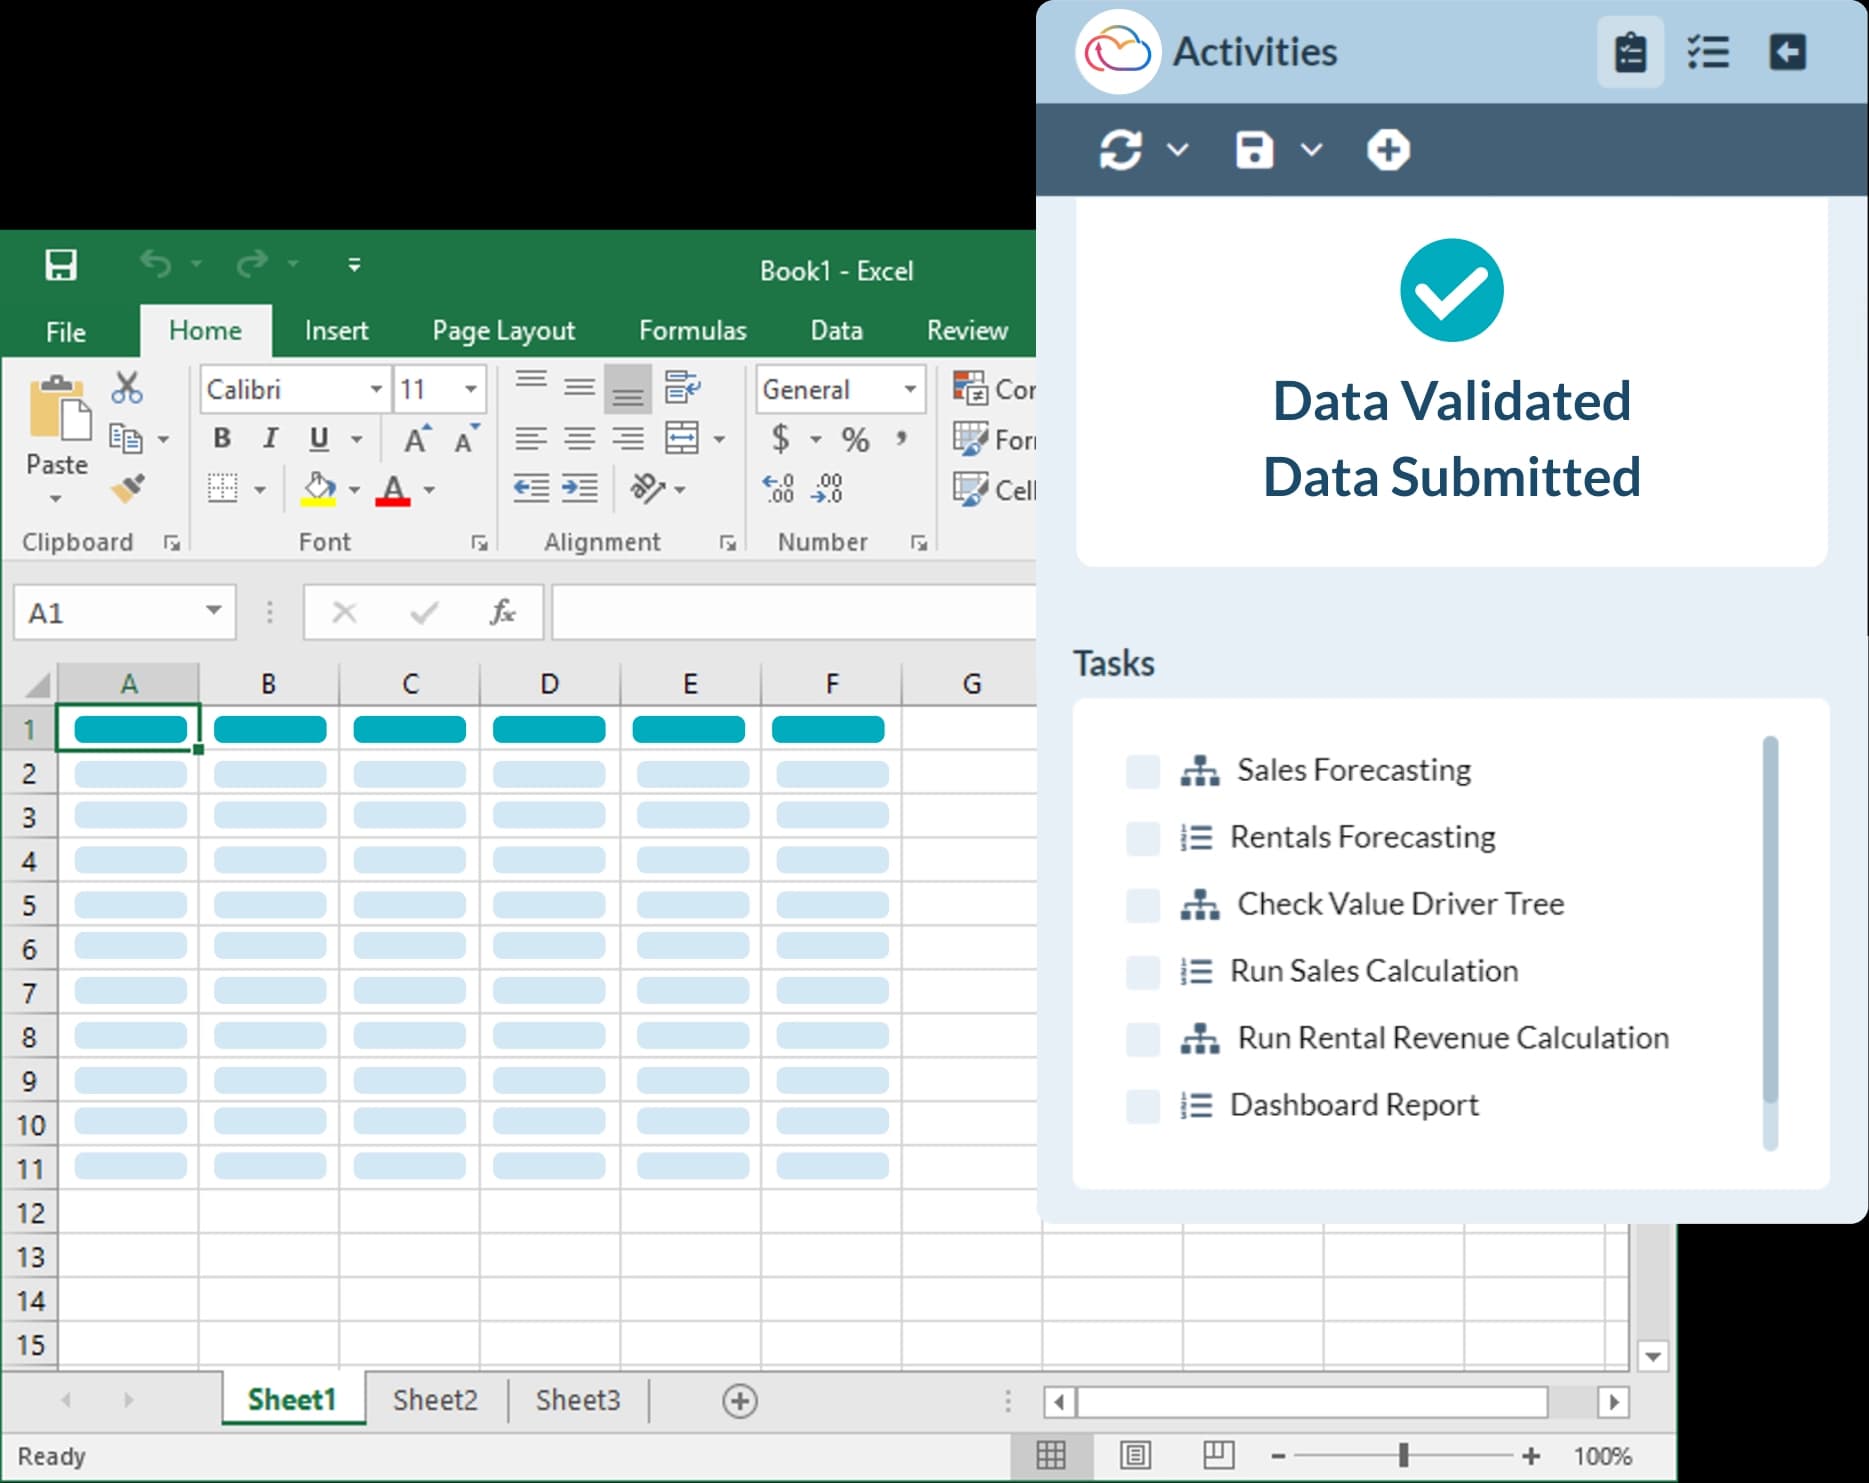Open the Rentals Forecasting task
The width and height of the screenshot is (1869, 1483).
(1362, 837)
